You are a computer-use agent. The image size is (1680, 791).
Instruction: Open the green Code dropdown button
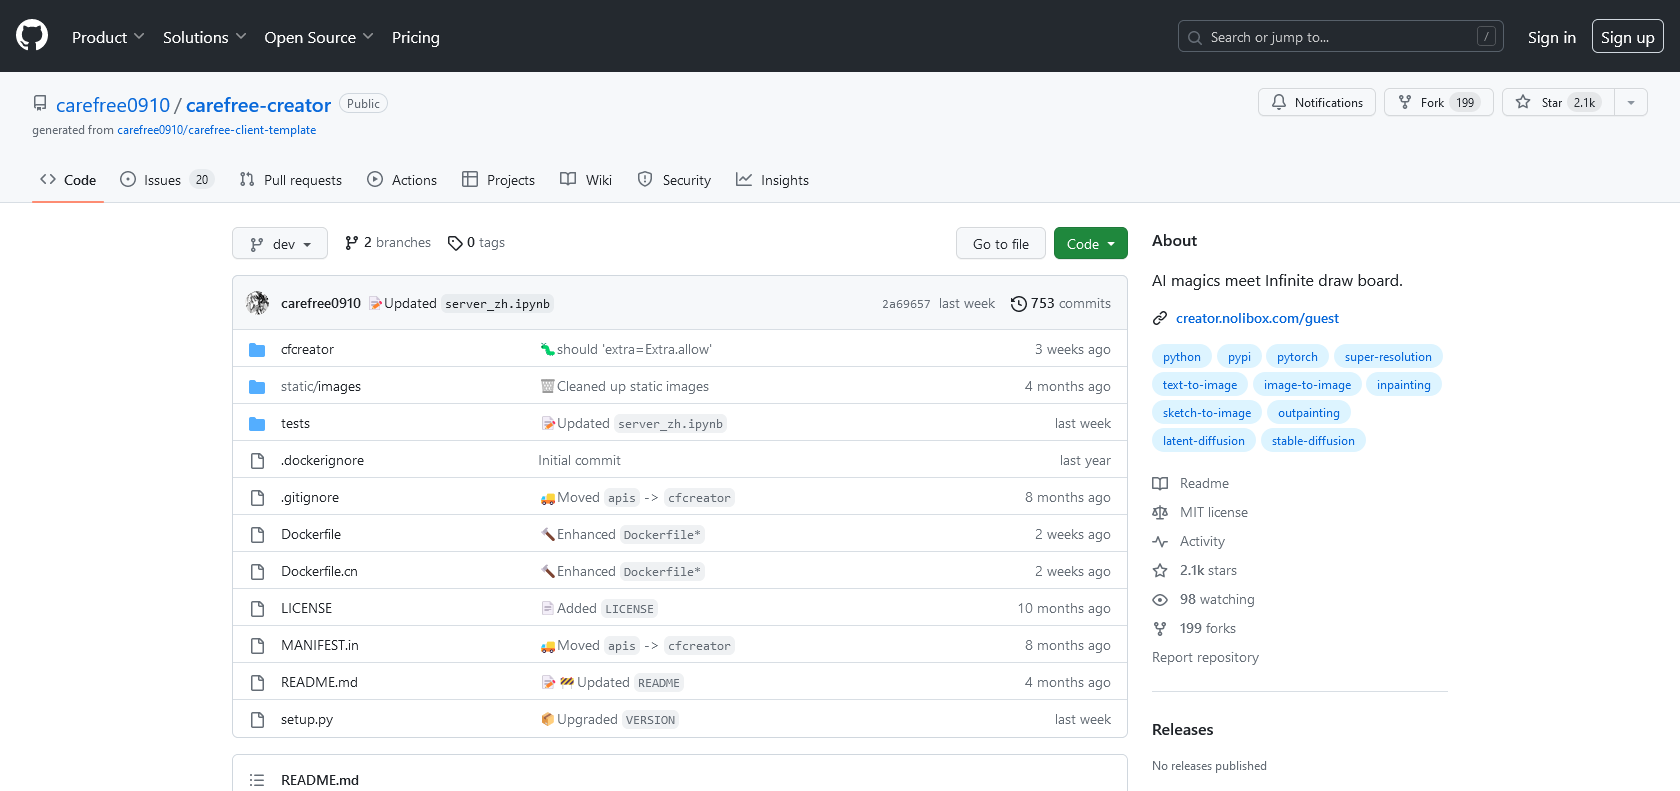(1091, 243)
